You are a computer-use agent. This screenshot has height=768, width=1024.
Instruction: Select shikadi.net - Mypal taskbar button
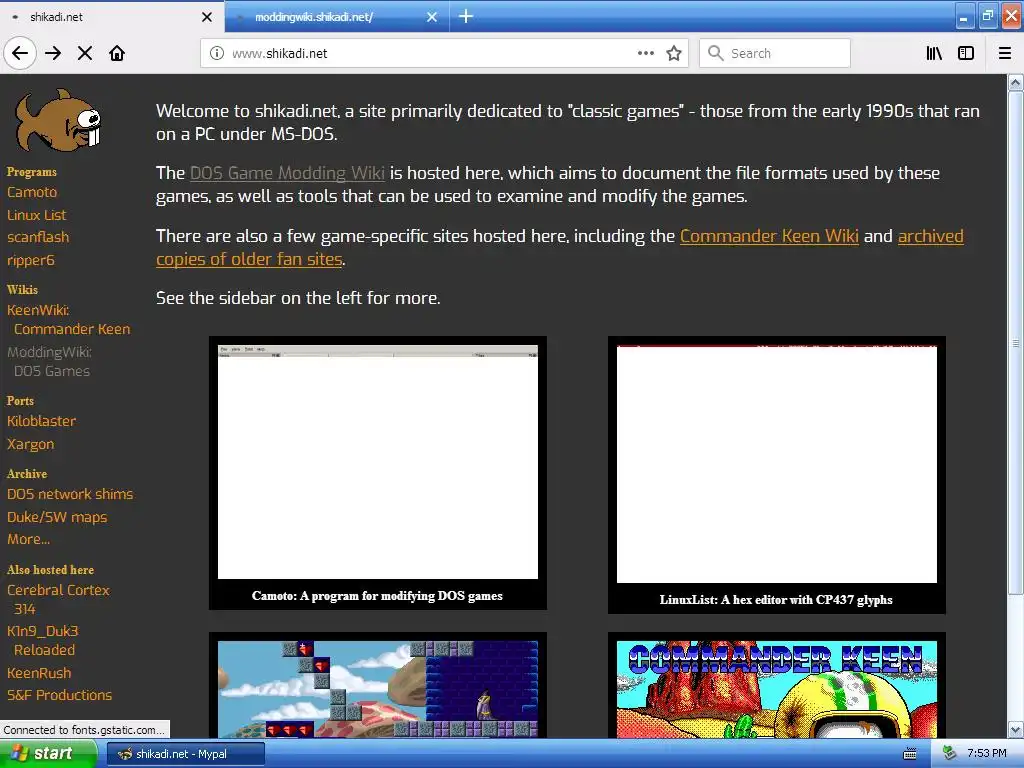(x=185, y=754)
